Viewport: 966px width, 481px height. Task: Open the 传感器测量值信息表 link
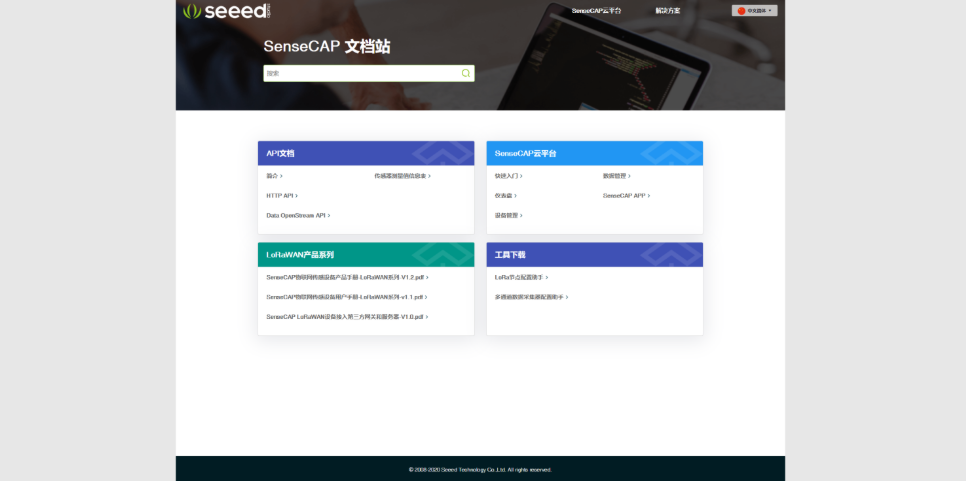(402, 176)
